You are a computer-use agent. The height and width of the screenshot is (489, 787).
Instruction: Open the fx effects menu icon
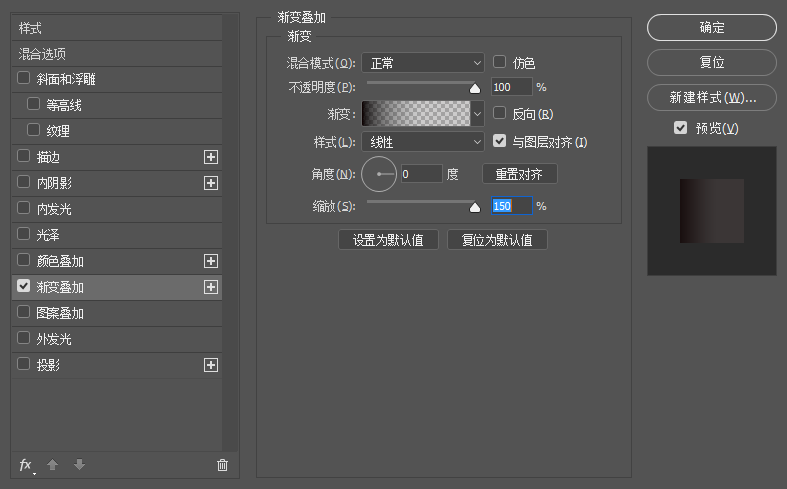[x=27, y=465]
